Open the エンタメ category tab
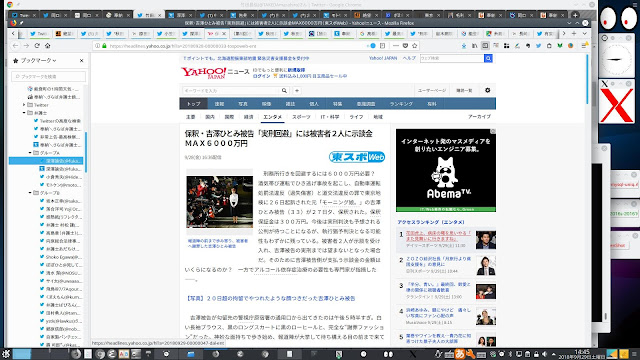The image size is (640, 360). click(272, 117)
